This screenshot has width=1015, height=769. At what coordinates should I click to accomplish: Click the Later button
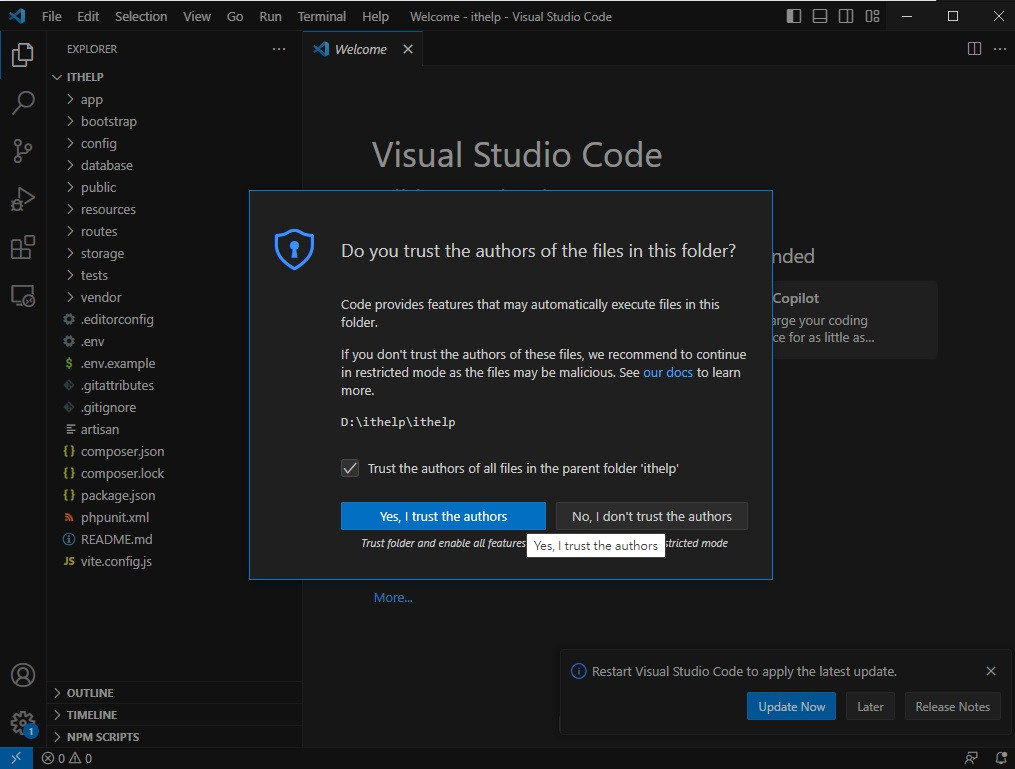tap(870, 706)
